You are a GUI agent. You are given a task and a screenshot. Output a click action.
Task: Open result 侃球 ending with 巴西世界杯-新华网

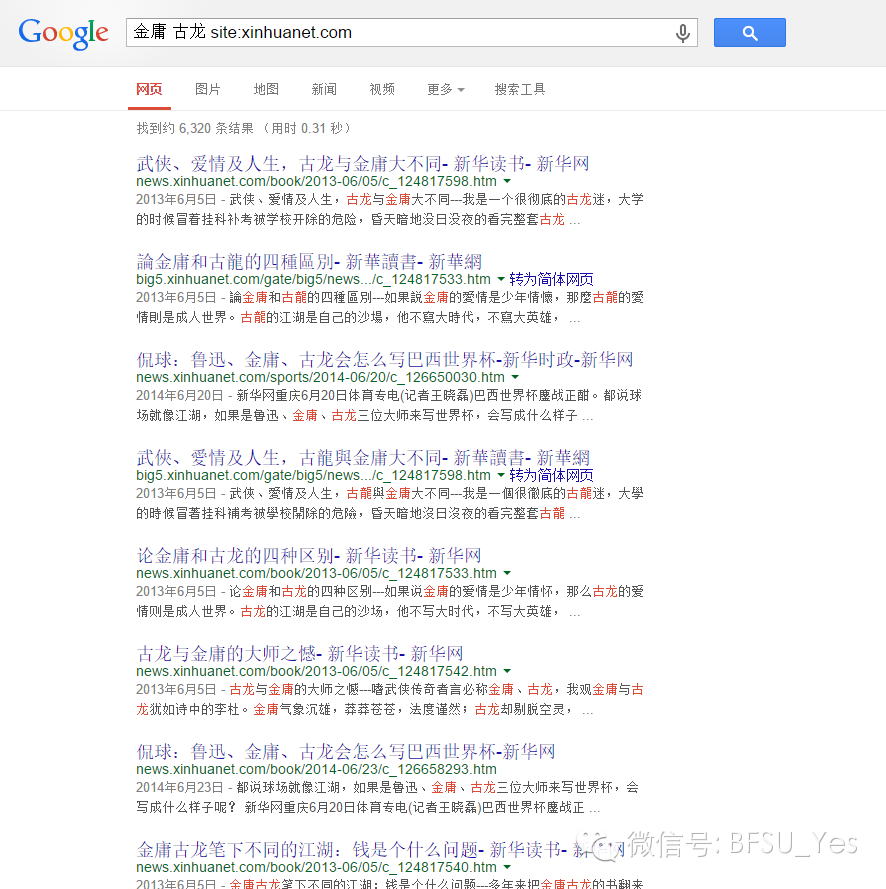click(346, 752)
